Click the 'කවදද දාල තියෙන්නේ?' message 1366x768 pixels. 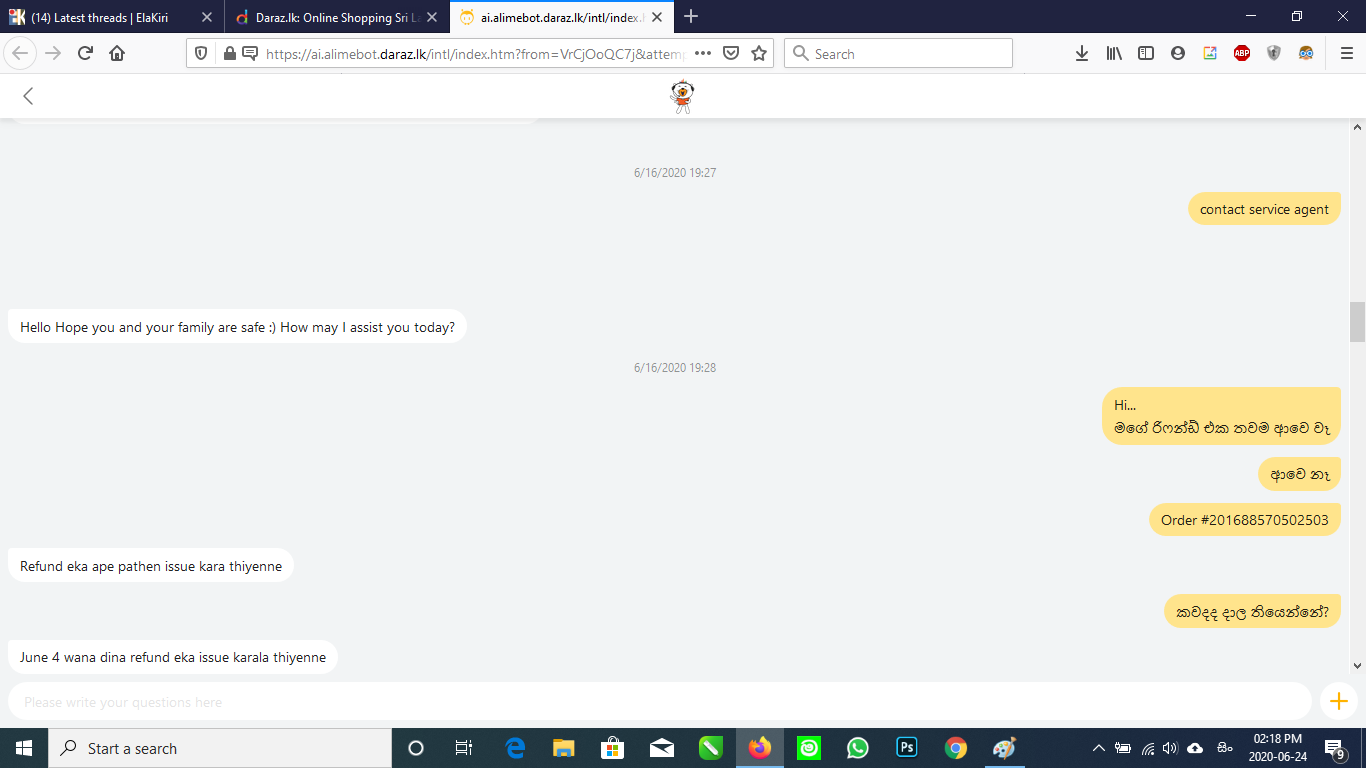[x=1252, y=611]
